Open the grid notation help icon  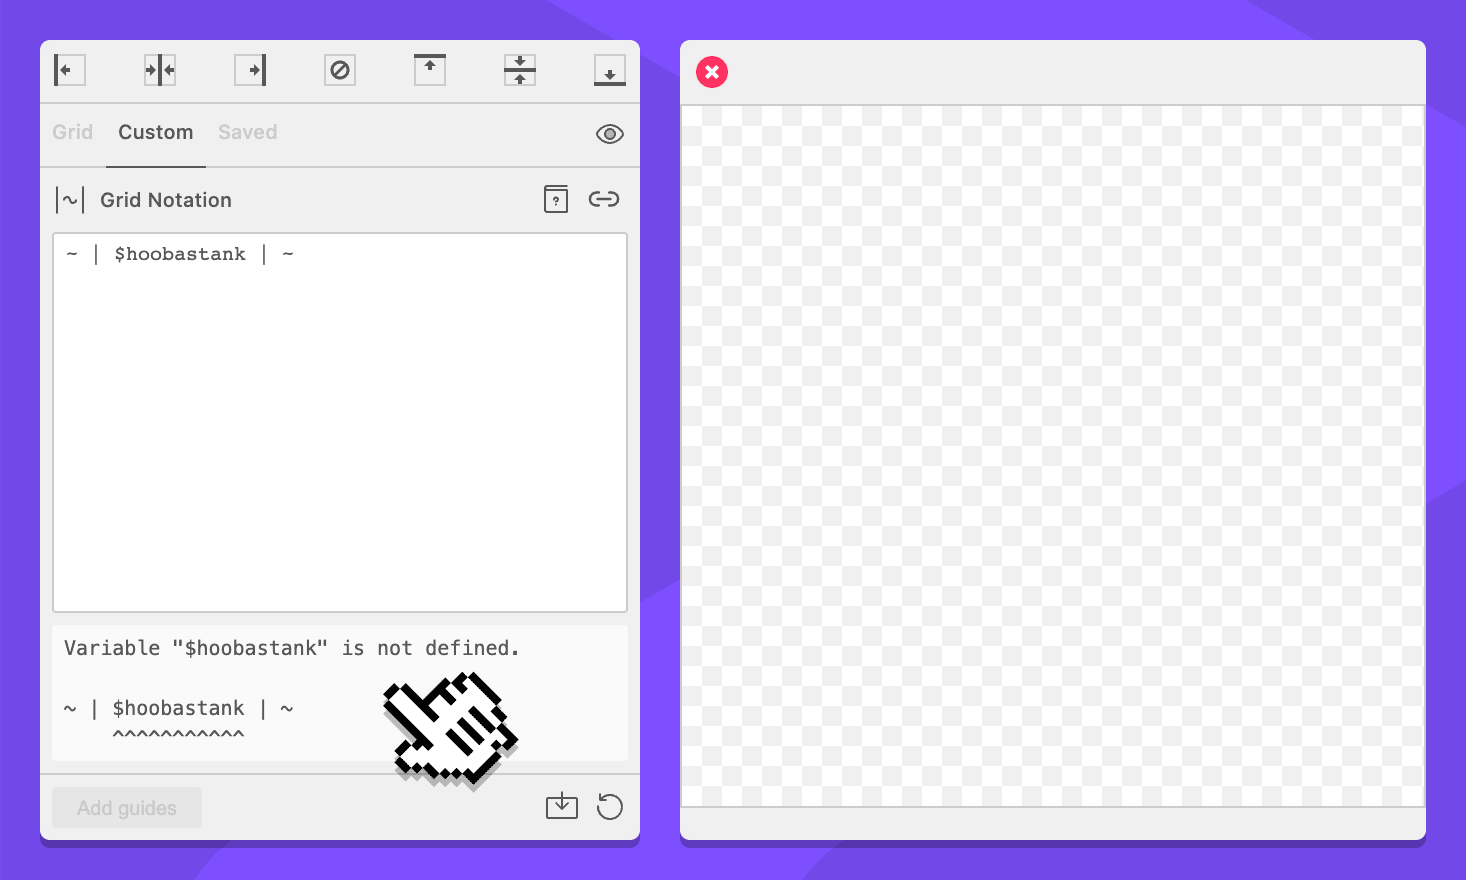coord(556,199)
